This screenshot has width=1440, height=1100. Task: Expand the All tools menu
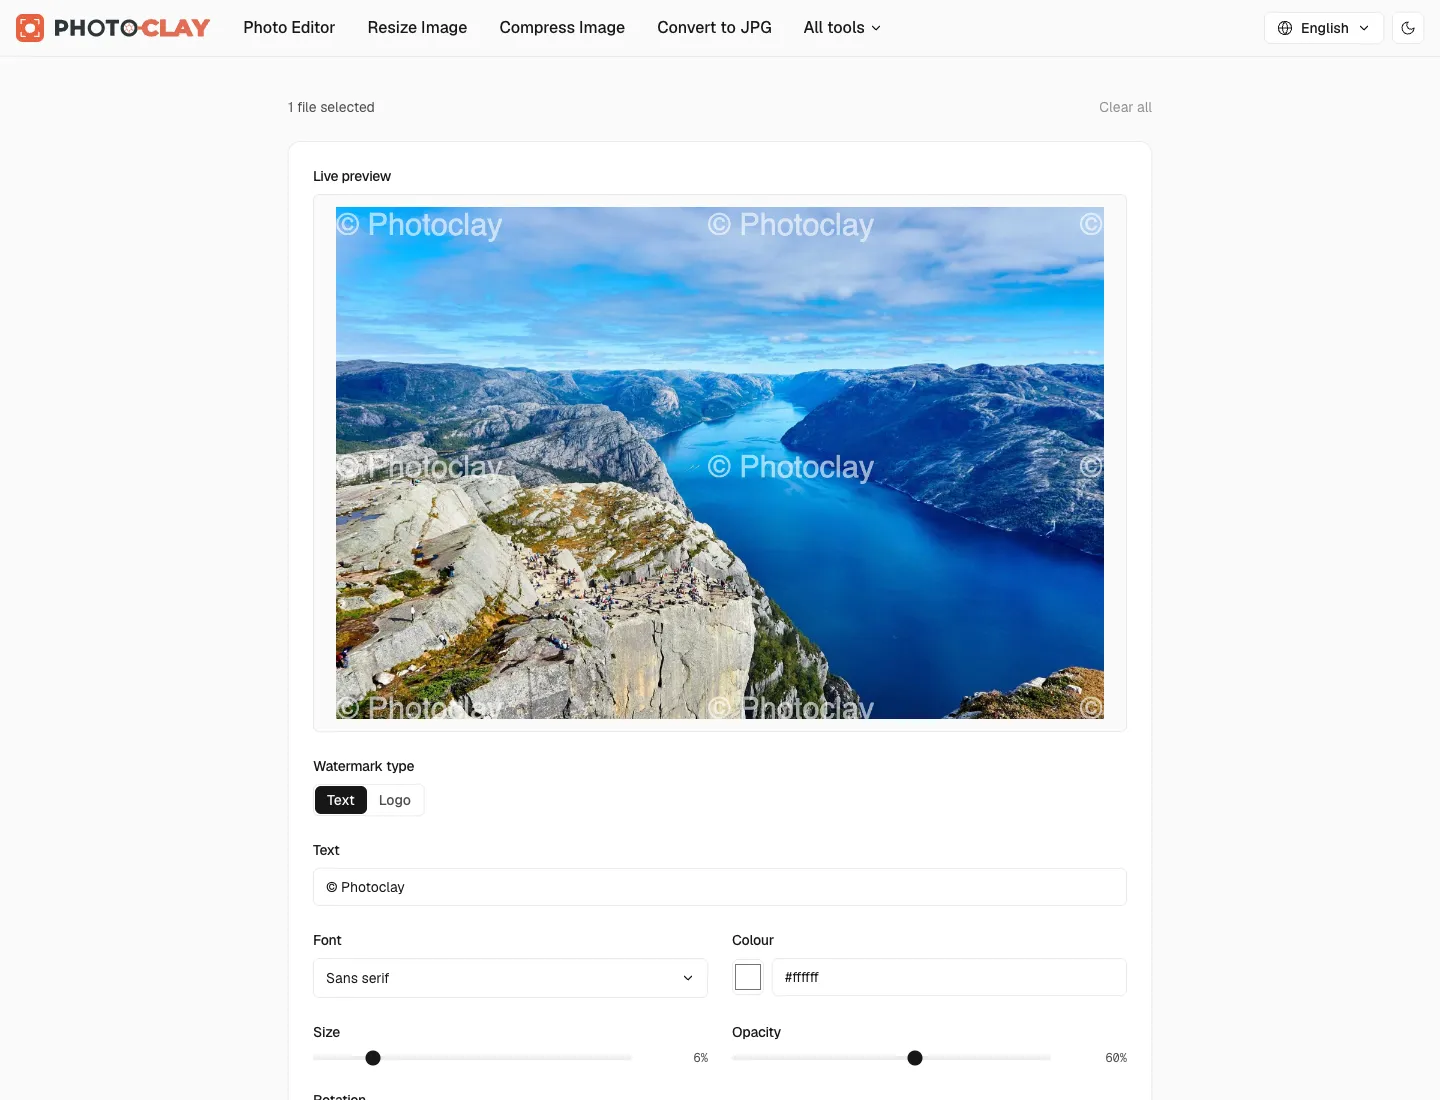[x=842, y=28]
